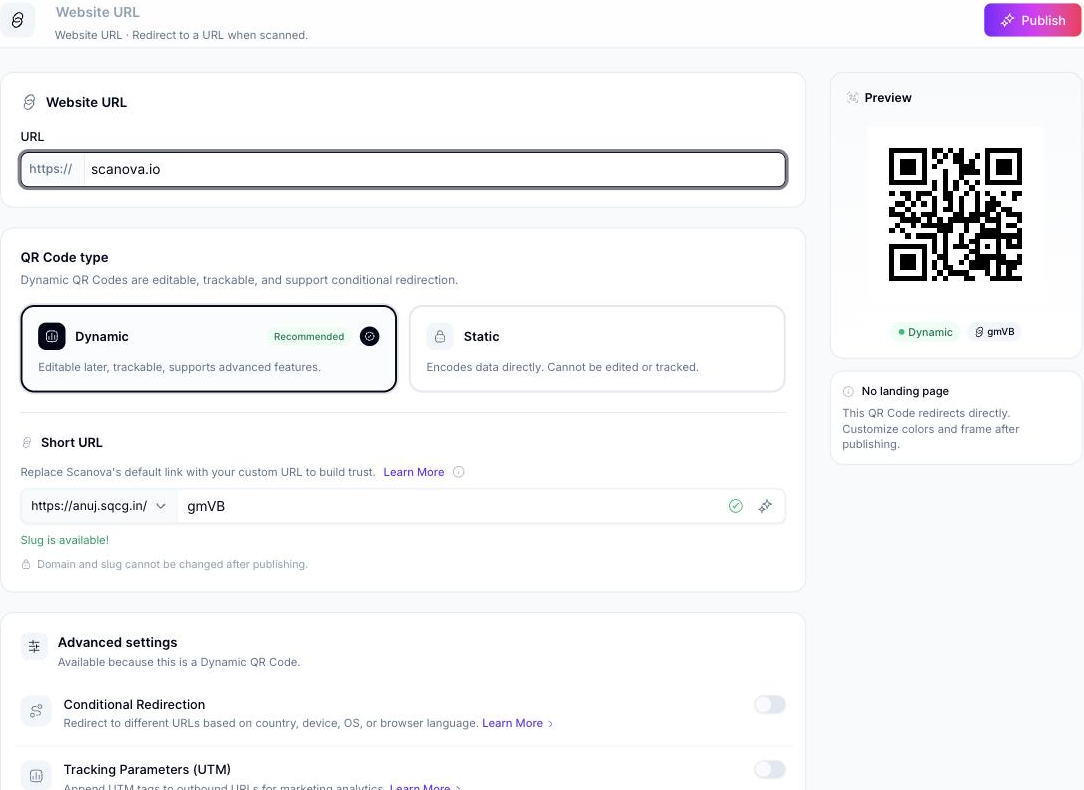Generate a new slug with sparkle icon
The width and height of the screenshot is (1084, 790).
(765, 506)
